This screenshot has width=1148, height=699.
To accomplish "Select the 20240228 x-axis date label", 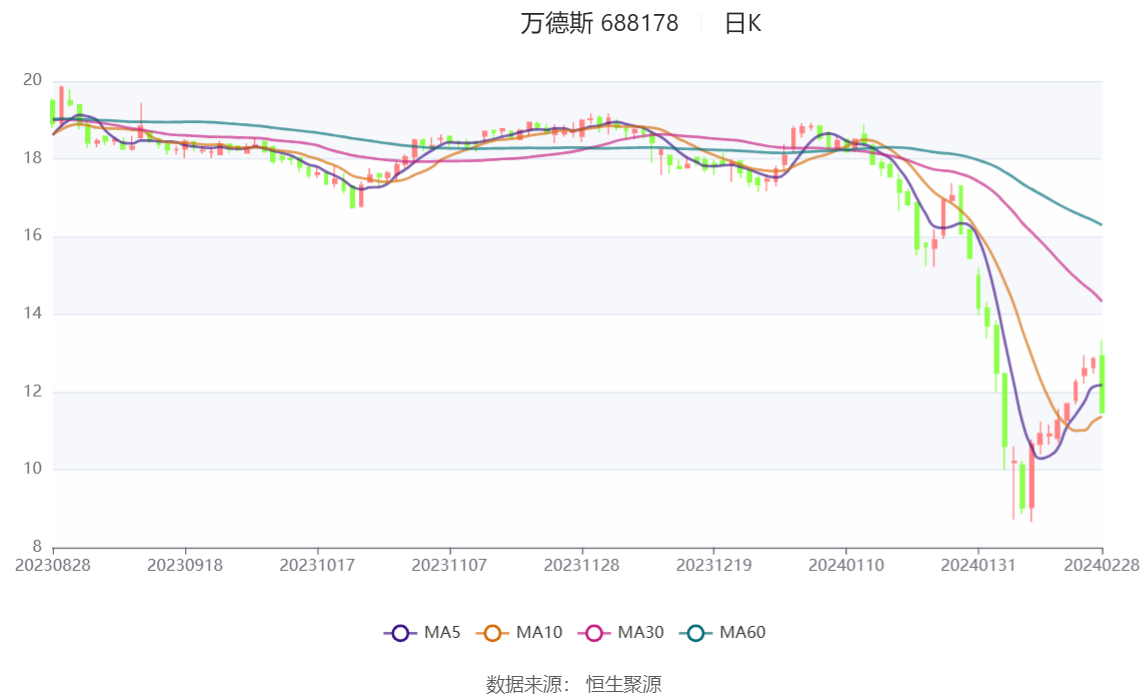I will pos(1102,565).
